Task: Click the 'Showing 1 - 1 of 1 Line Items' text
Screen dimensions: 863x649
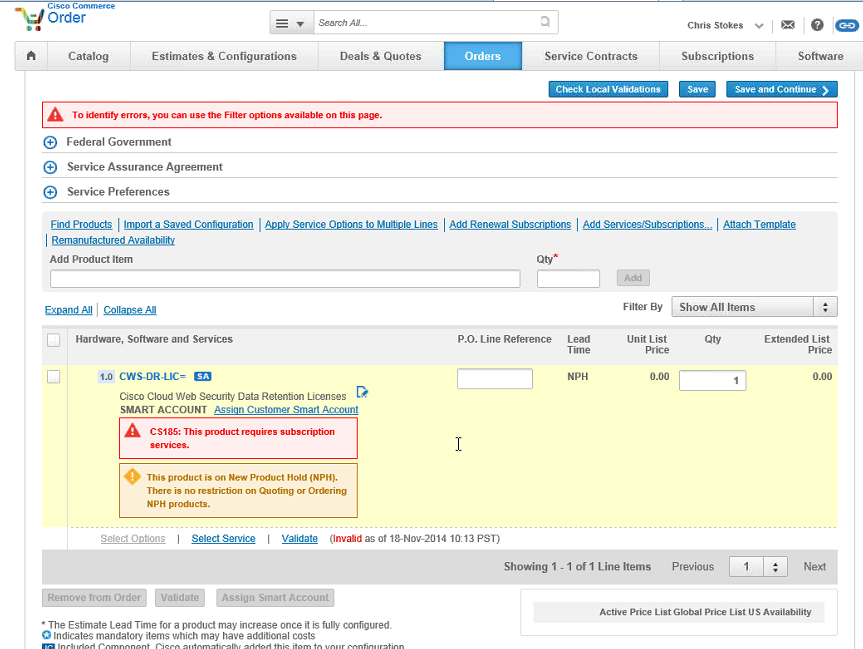Action: pos(577,566)
